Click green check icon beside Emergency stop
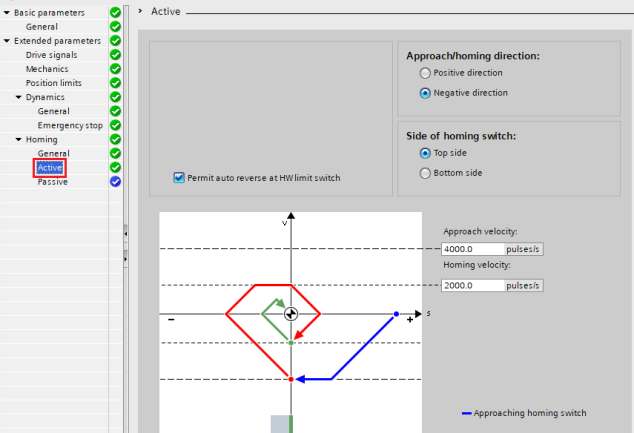The image size is (634, 433). pyautogui.click(x=115, y=125)
